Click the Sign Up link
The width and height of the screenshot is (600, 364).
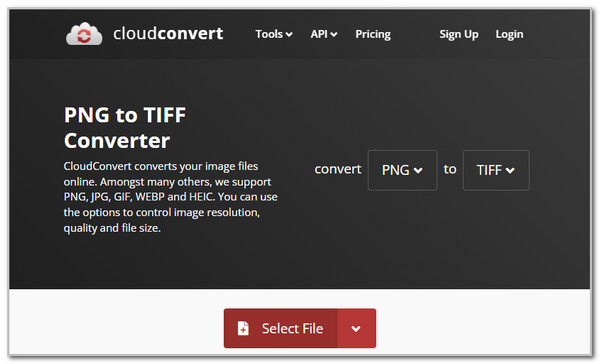pyautogui.click(x=459, y=34)
